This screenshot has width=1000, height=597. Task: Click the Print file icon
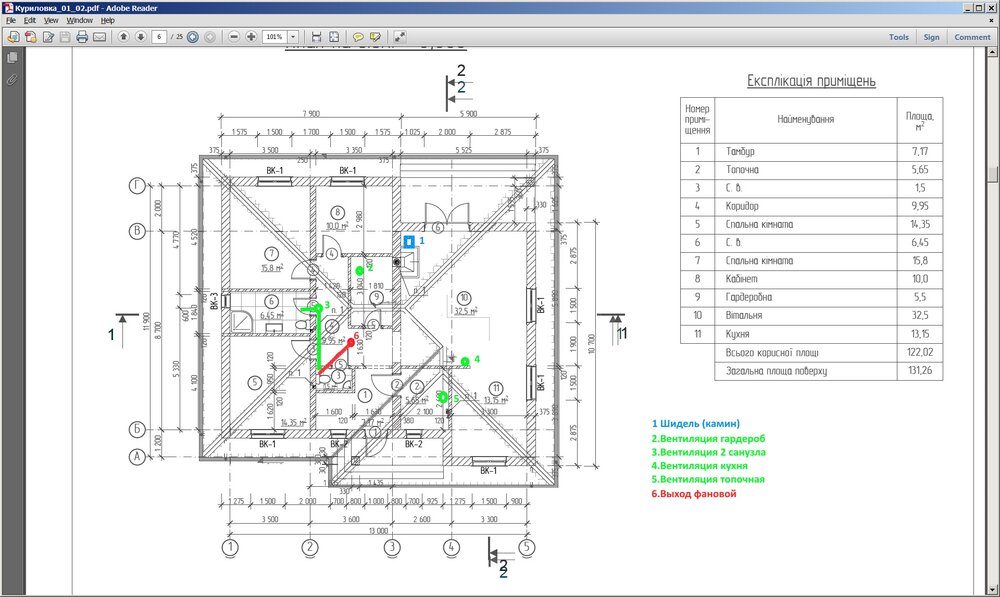pyautogui.click(x=82, y=37)
